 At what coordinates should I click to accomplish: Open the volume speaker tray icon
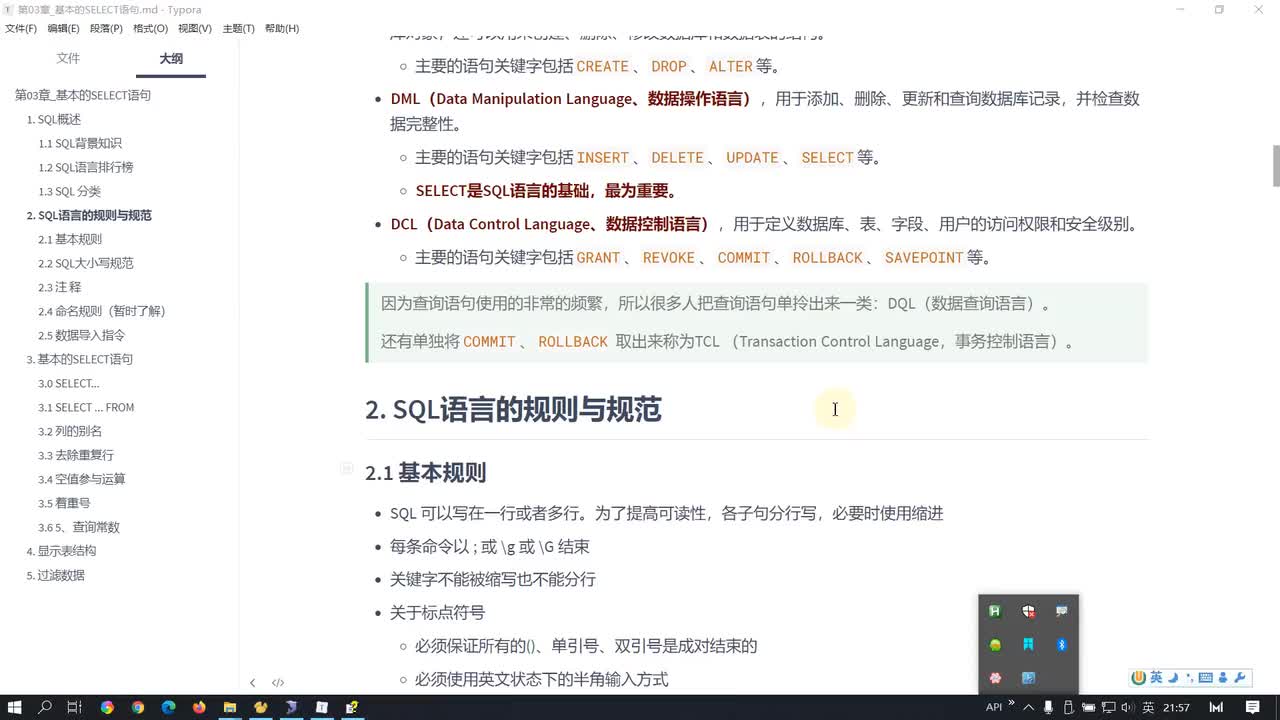tap(1127, 707)
